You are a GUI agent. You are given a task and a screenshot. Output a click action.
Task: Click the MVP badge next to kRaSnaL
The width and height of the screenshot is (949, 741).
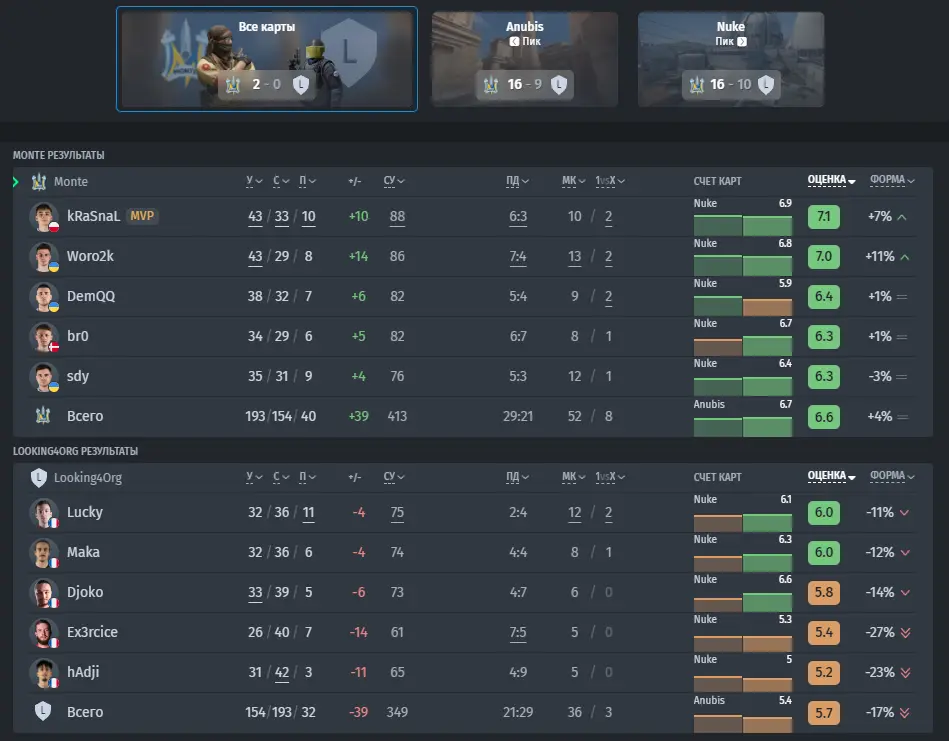142,216
